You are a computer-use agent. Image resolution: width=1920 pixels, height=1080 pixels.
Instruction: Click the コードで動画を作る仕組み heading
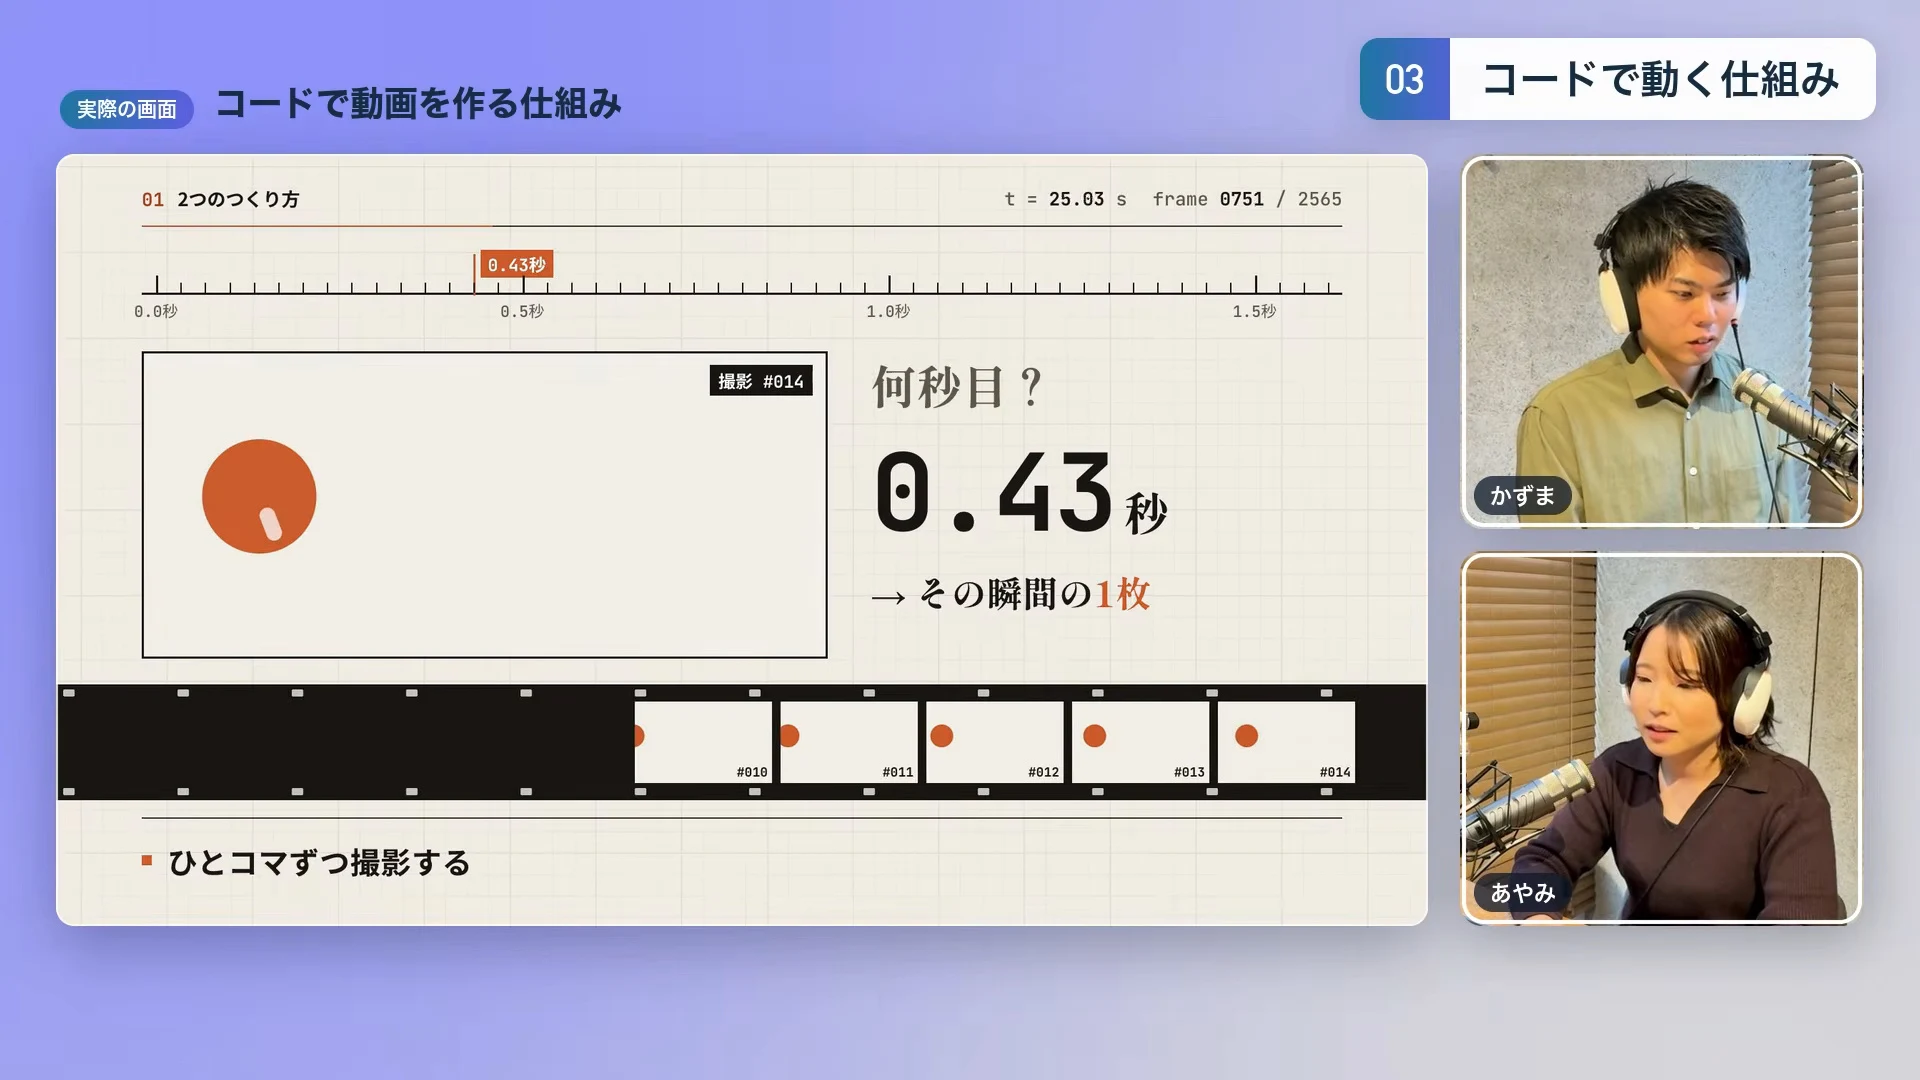coord(419,103)
